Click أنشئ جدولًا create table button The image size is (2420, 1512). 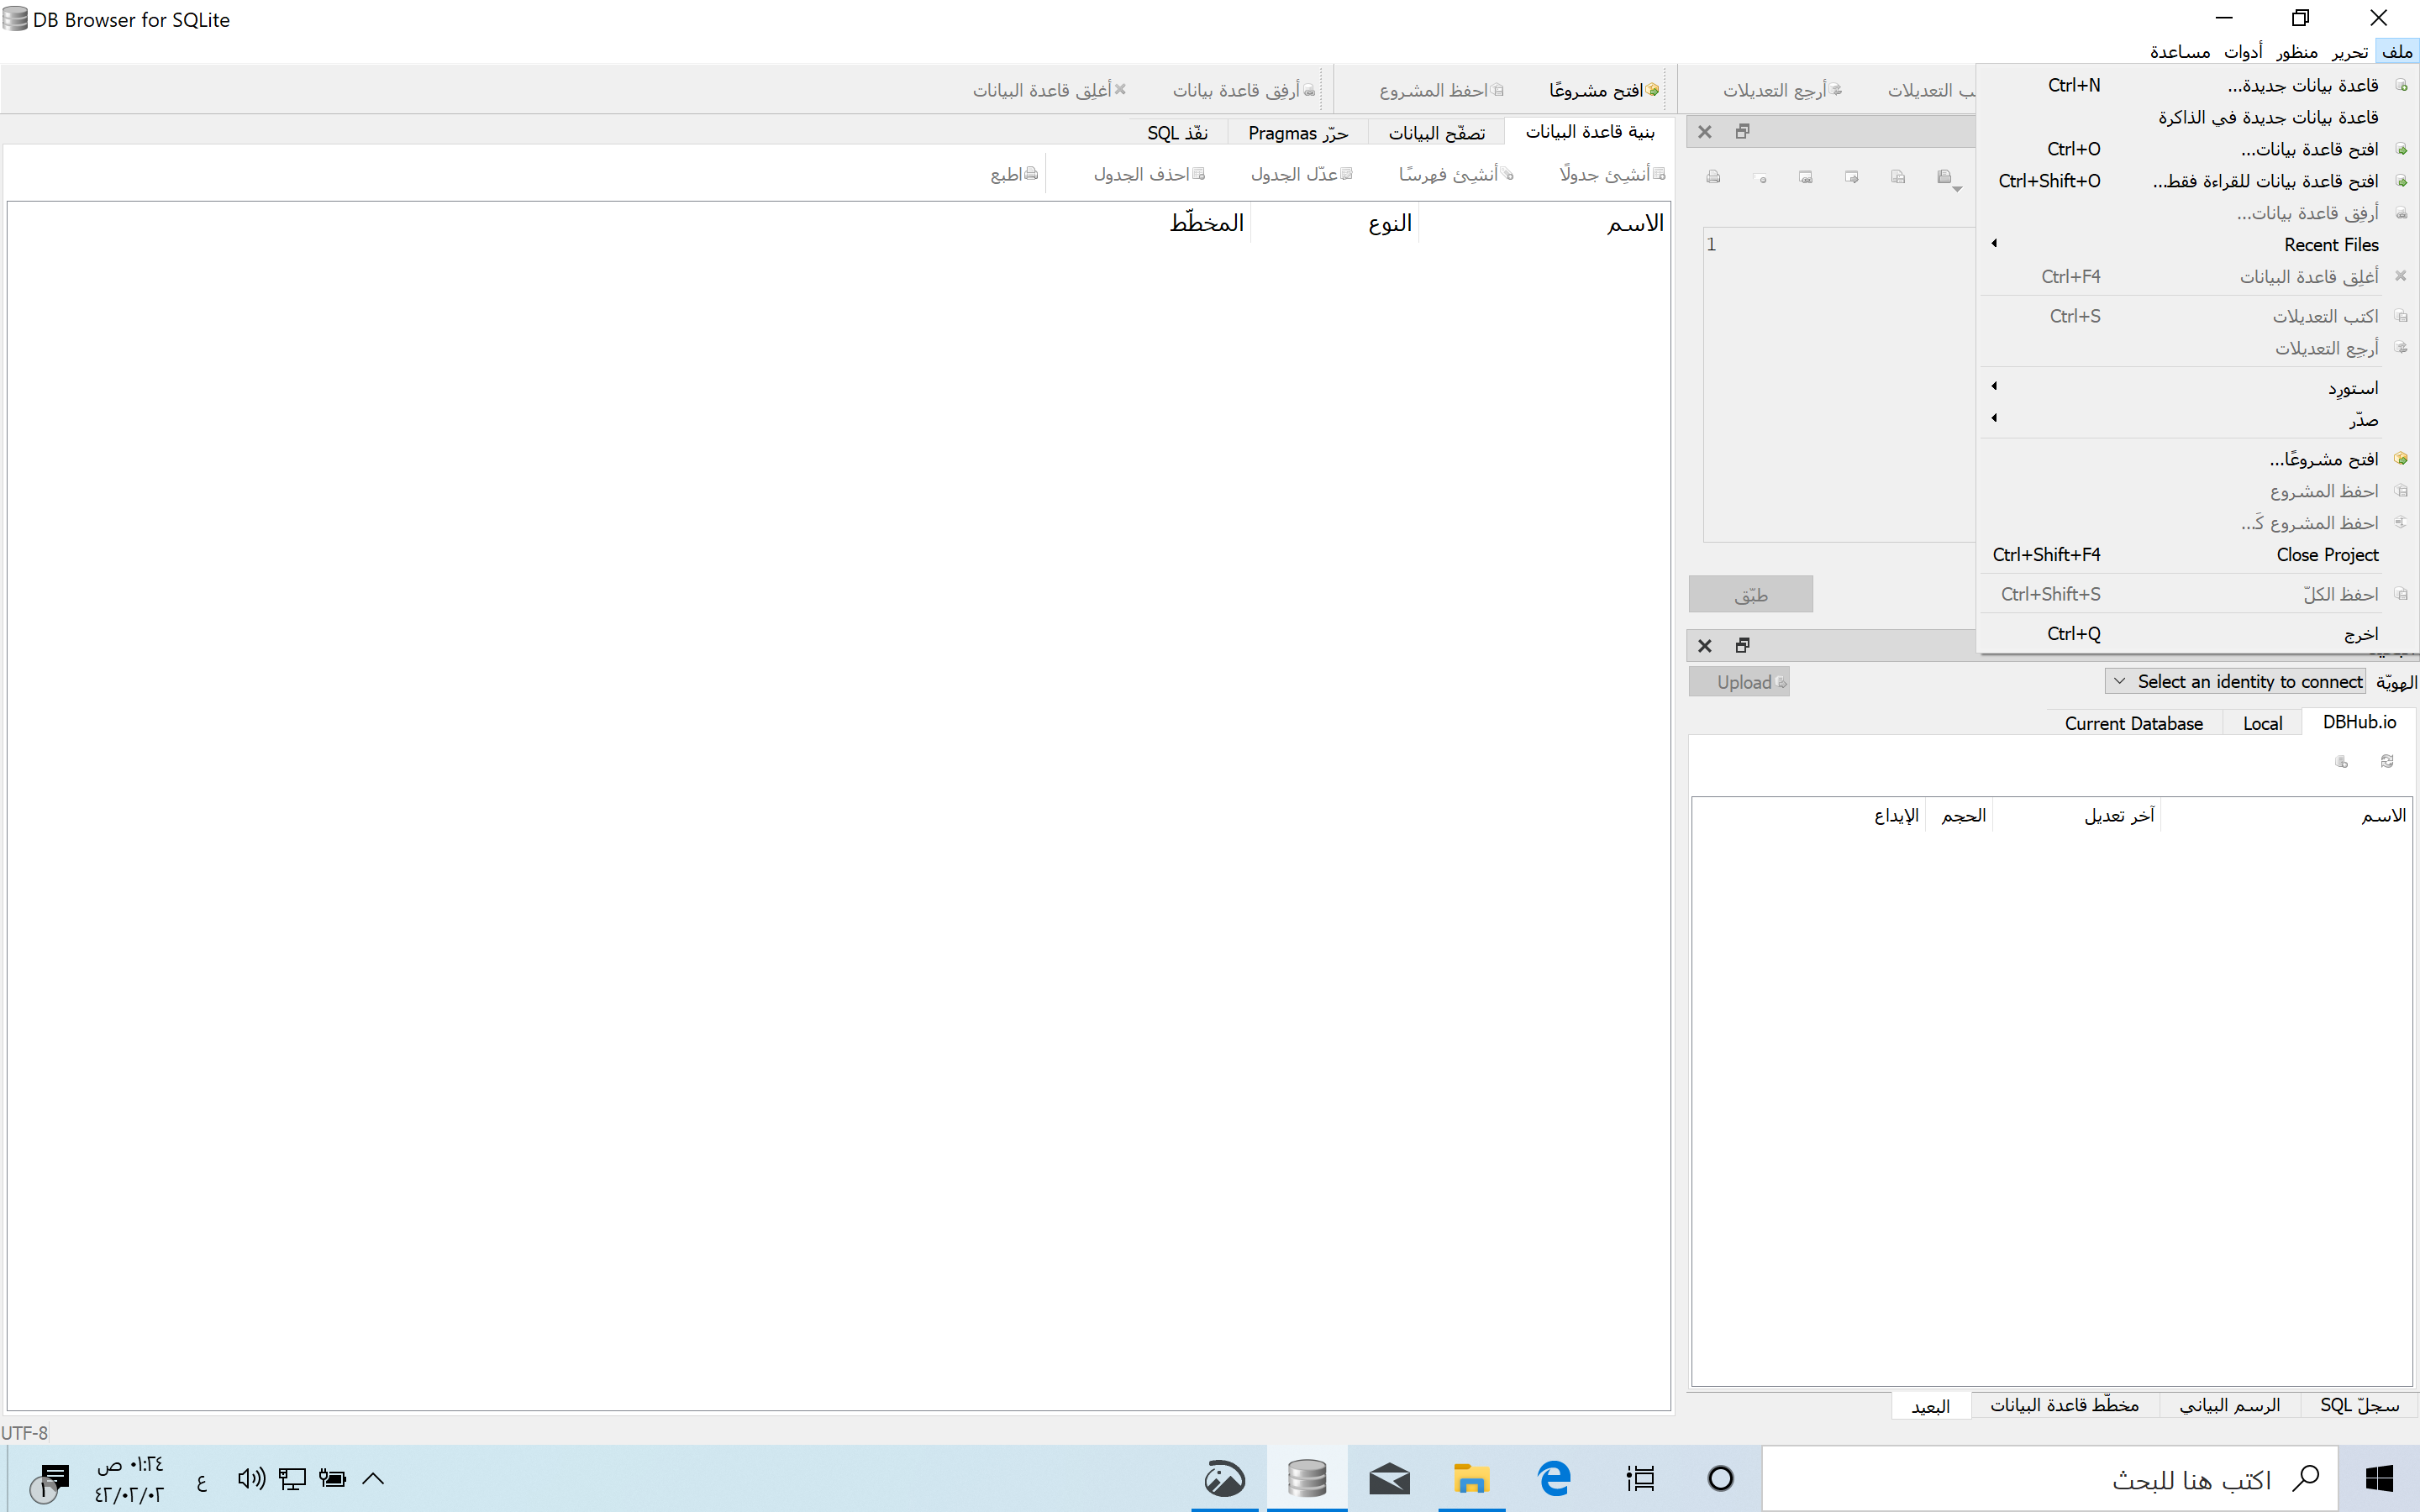[x=1612, y=174]
